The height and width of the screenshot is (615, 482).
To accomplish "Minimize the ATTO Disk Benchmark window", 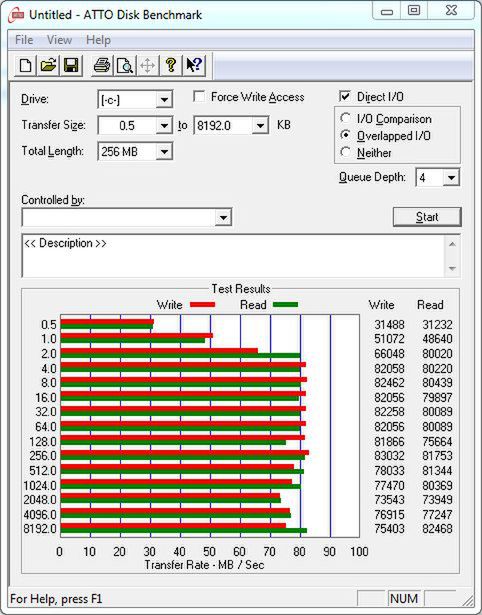I will pos(387,11).
